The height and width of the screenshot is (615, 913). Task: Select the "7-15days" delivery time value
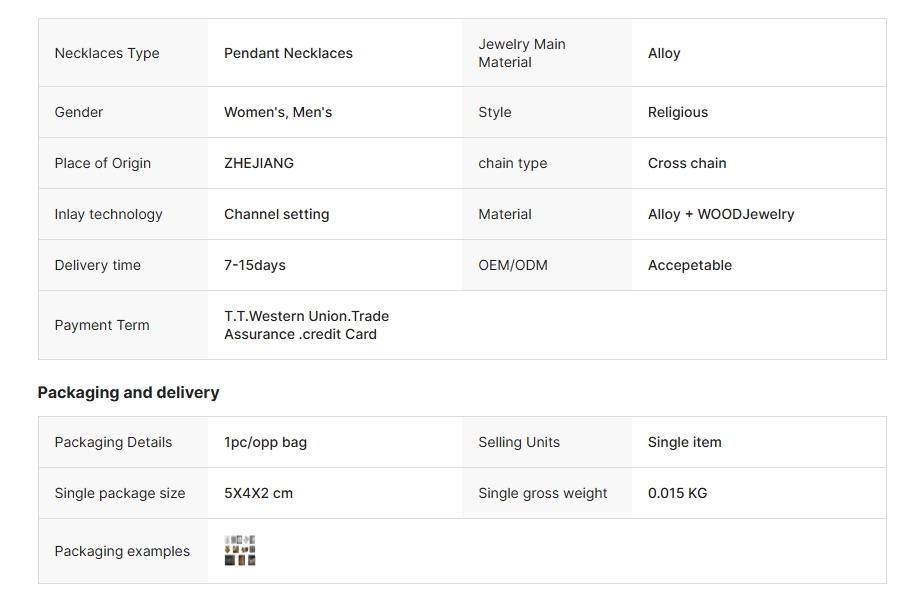[255, 265]
